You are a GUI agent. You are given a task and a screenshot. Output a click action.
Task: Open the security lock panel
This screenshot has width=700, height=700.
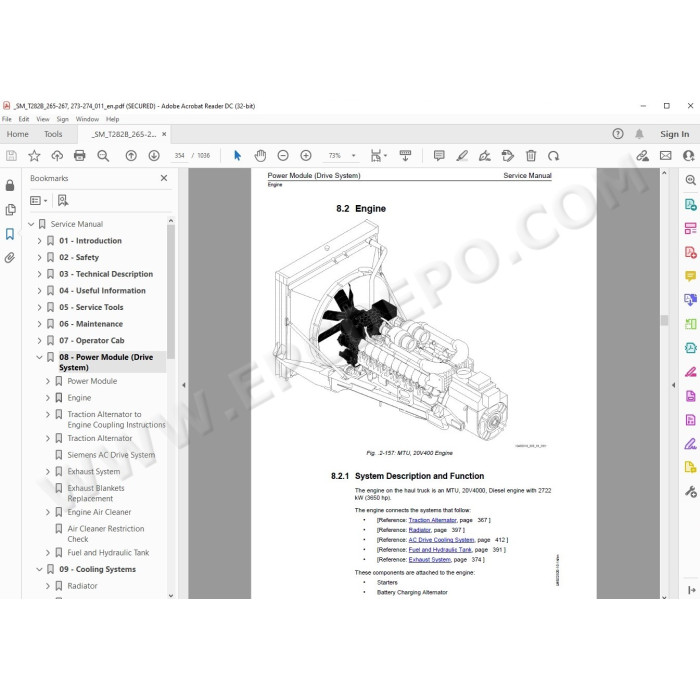[x=10, y=185]
